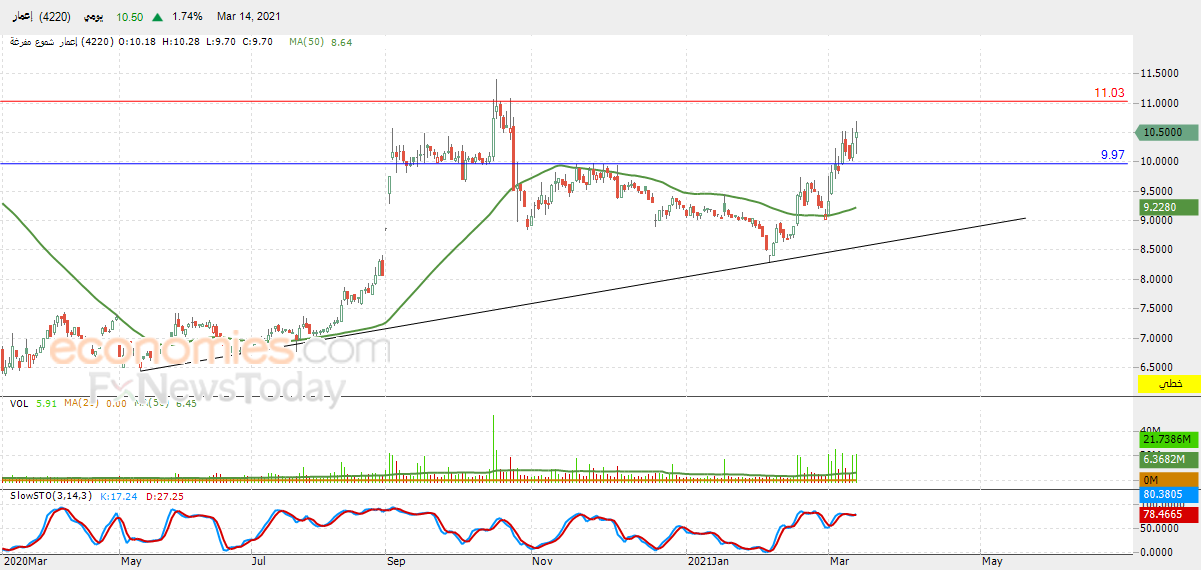Click the SlowSTO(3,14,3) indicator label
The image size is (1201, 570).
pos(48,496)
